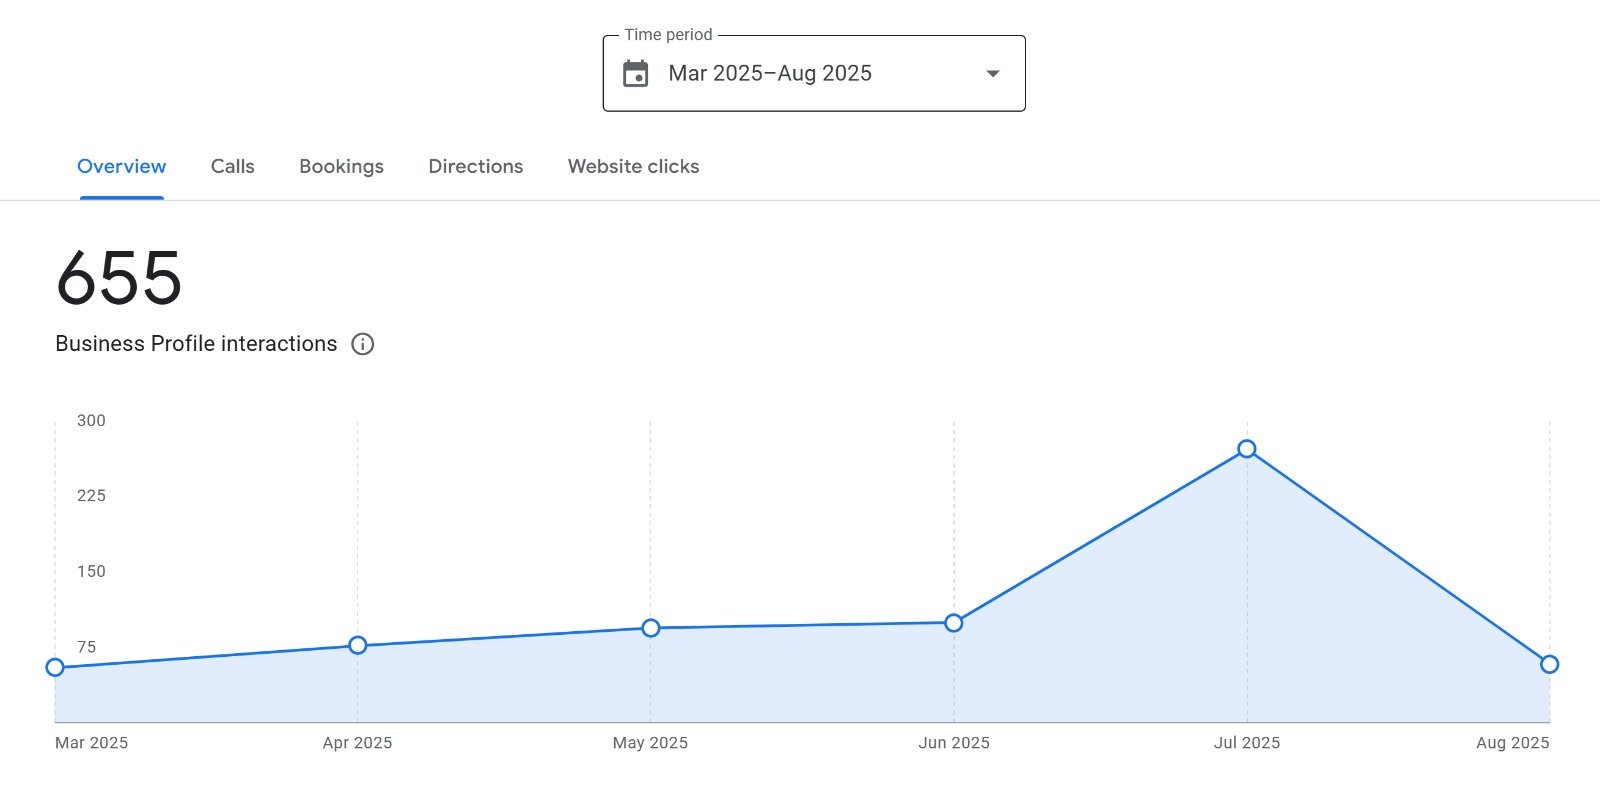Open the Bookings tab
Viewport: 1600px width, 785px height.
(341, 167)
